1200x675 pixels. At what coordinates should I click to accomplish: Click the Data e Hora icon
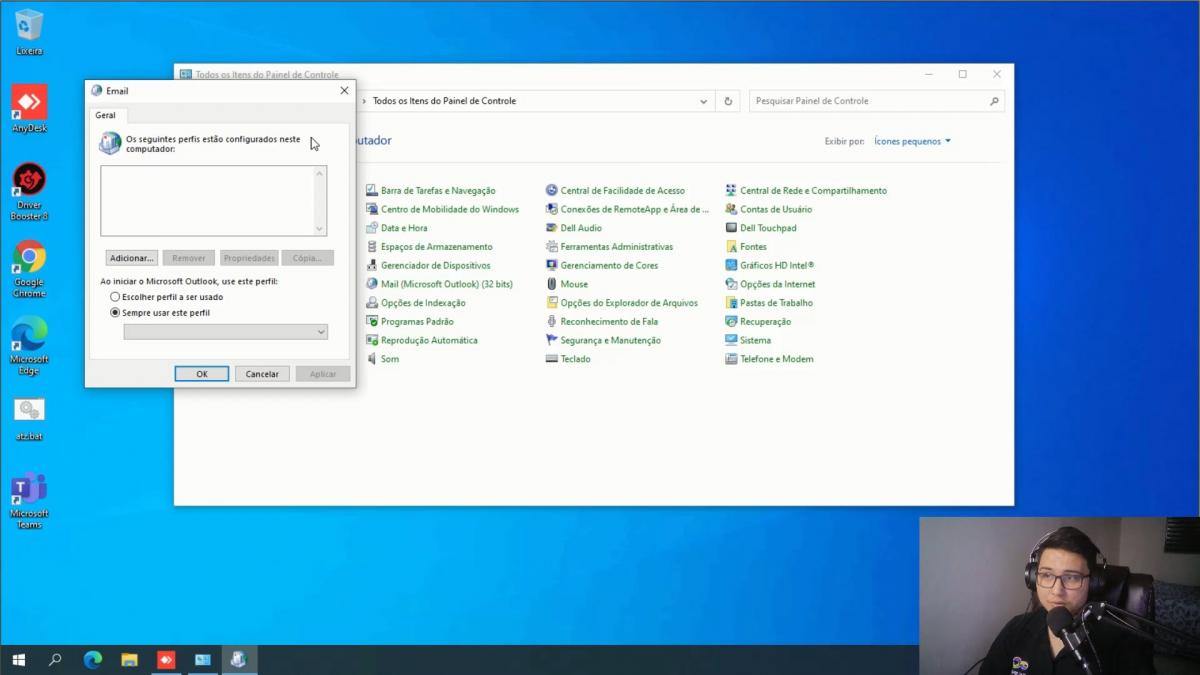click(x=372, y=228)
